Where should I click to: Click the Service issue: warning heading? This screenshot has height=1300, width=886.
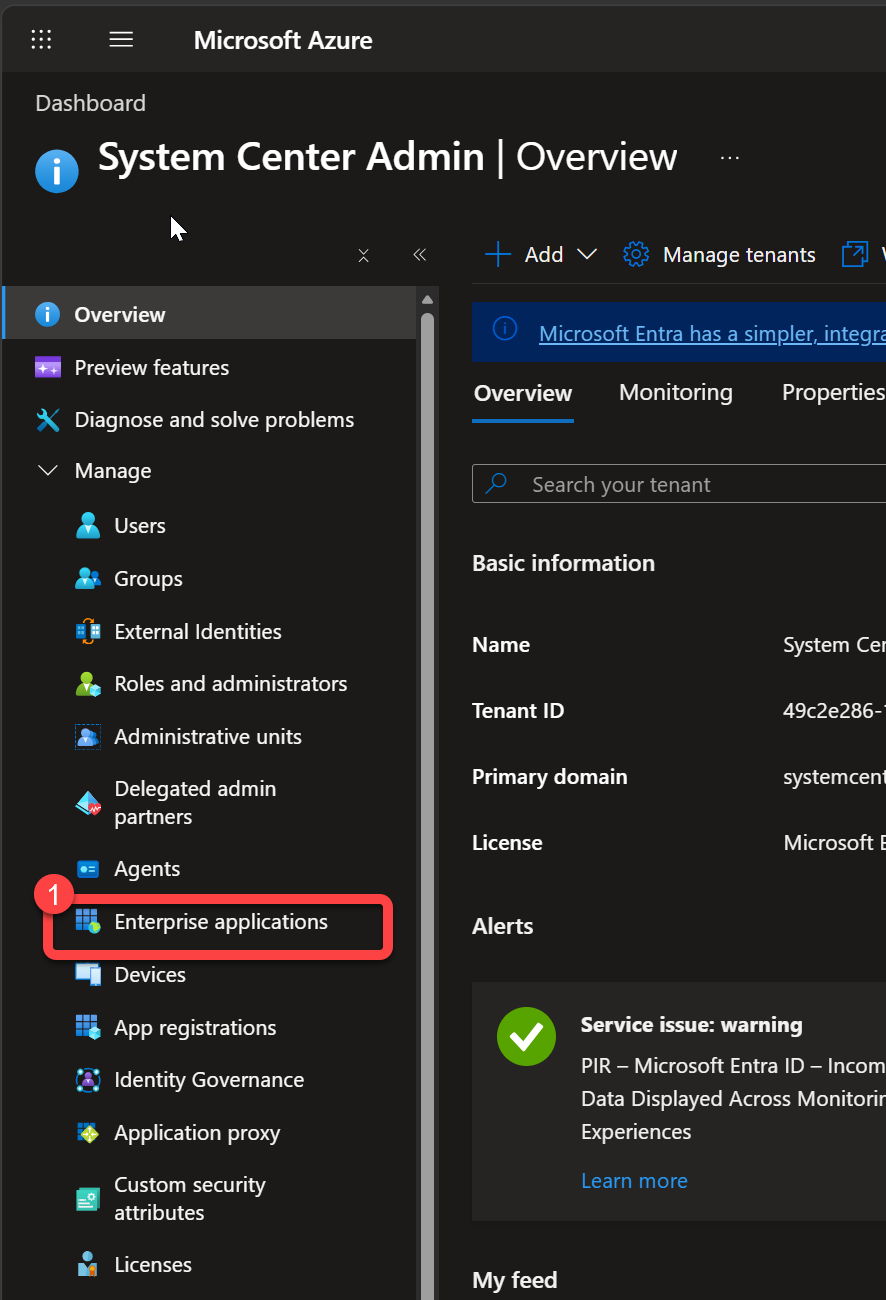(x=691, y=1025)
